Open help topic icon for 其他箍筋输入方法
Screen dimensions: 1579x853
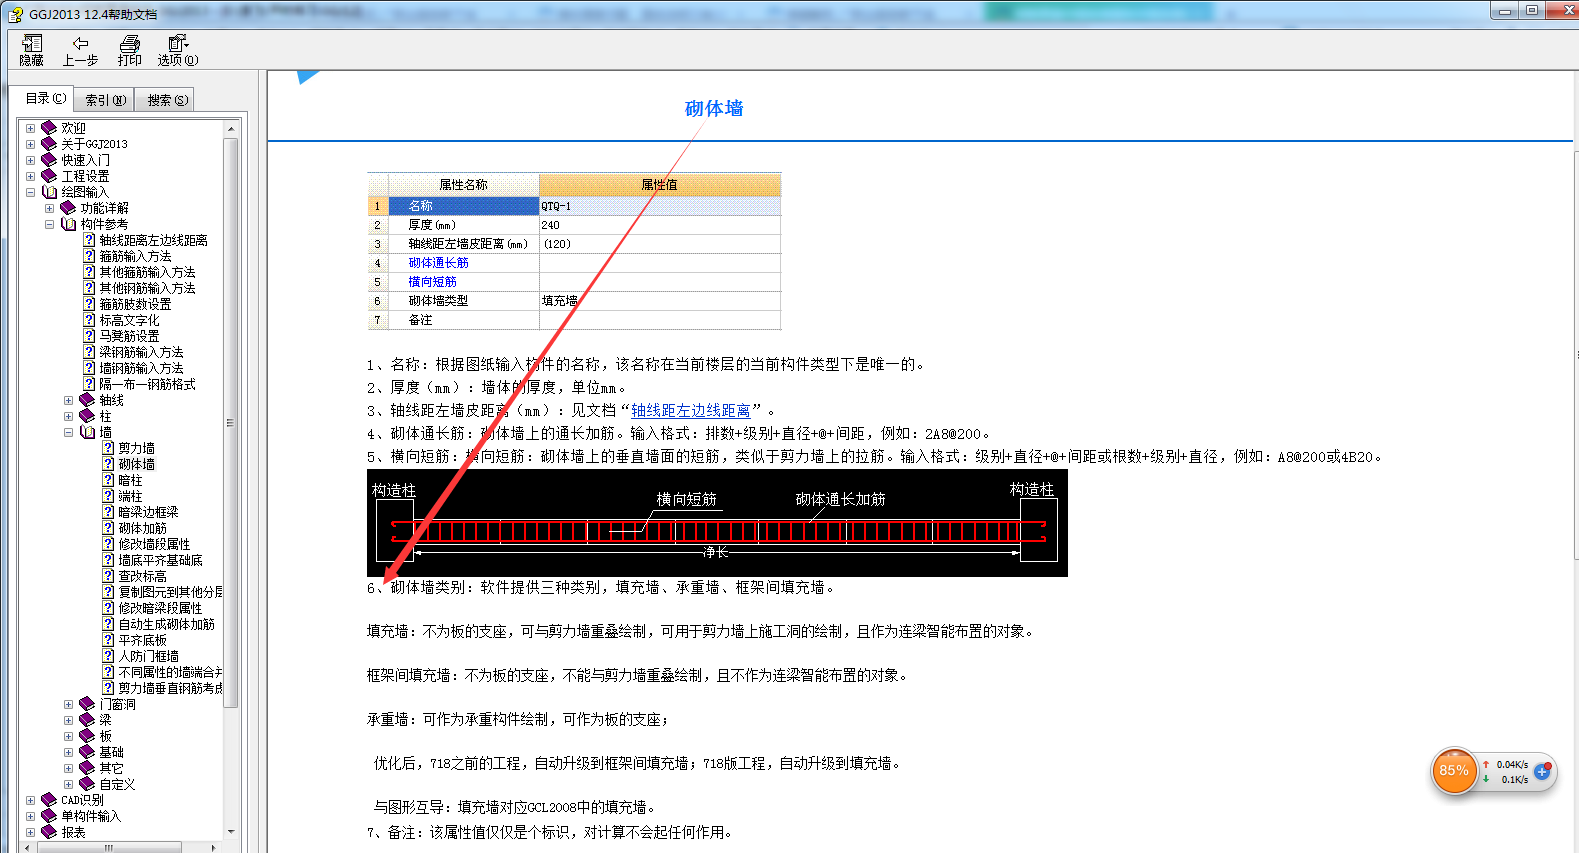89,272
